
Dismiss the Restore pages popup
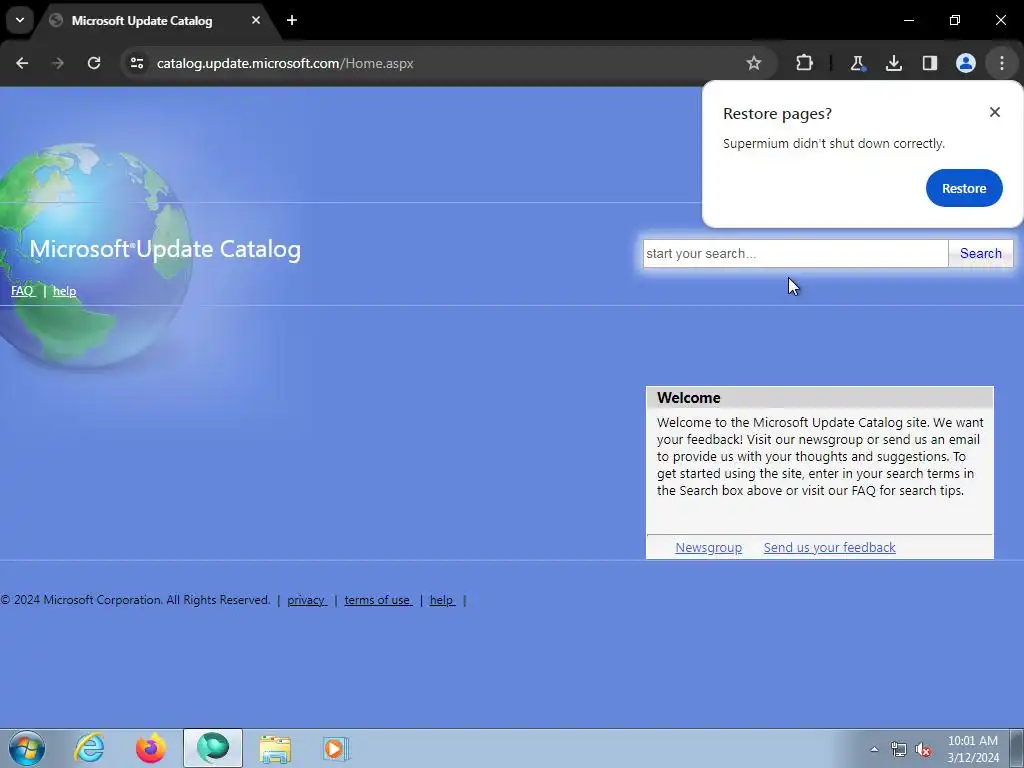[995, 112]
